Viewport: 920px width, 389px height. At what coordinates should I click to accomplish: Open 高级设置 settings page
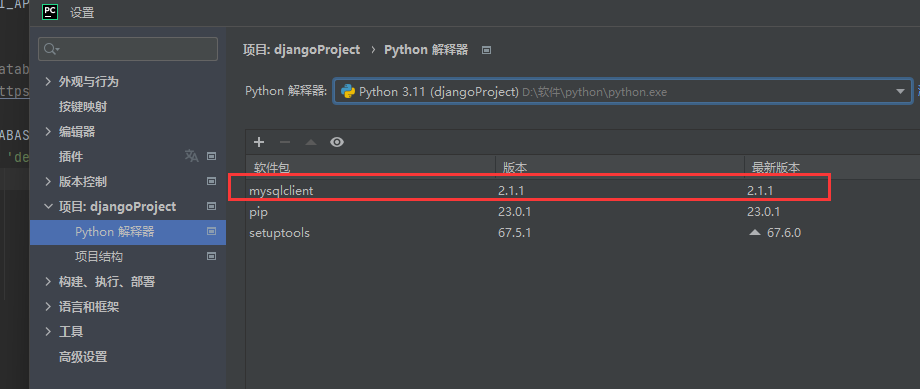tap(83, 357)
